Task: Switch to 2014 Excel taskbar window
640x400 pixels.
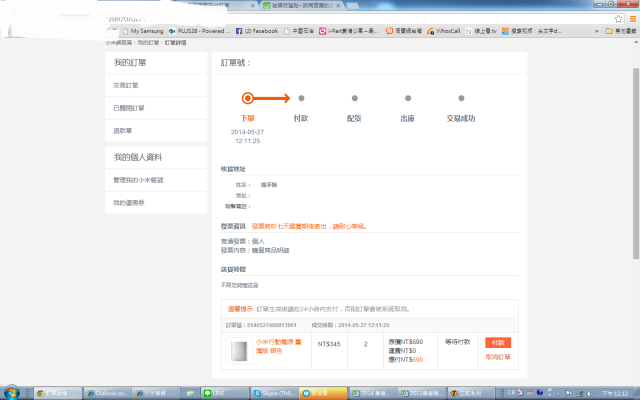Action: (x=372, y=393)
